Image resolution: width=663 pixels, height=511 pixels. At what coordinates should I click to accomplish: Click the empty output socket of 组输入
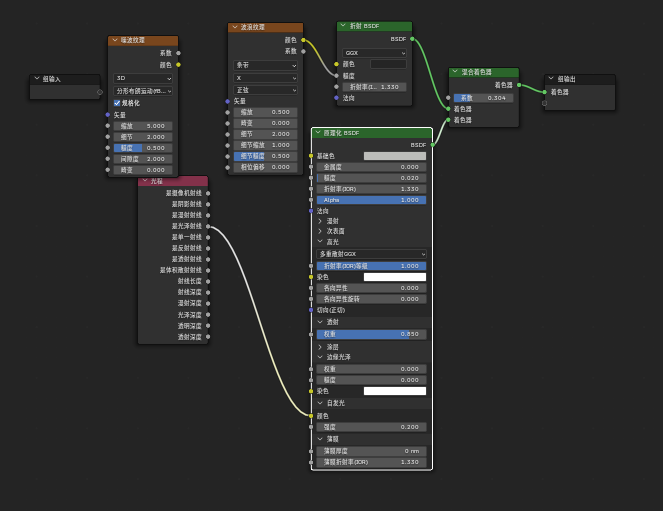[x=100, y=92]
